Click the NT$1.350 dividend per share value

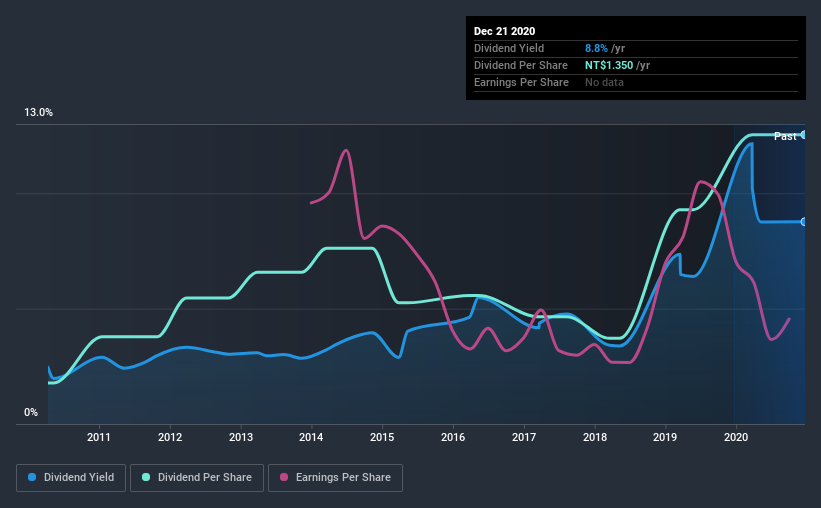coord(609,65)
